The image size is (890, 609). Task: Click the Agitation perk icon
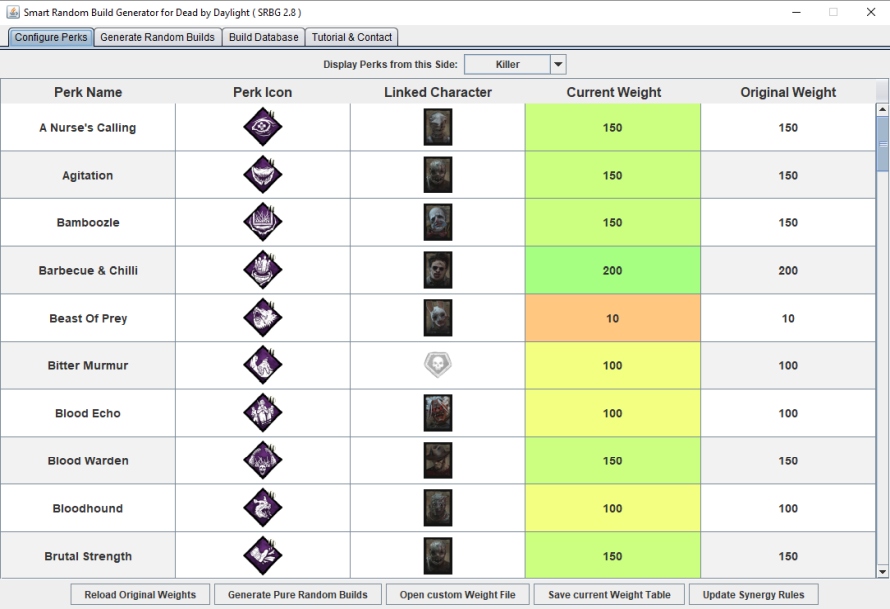263,175
